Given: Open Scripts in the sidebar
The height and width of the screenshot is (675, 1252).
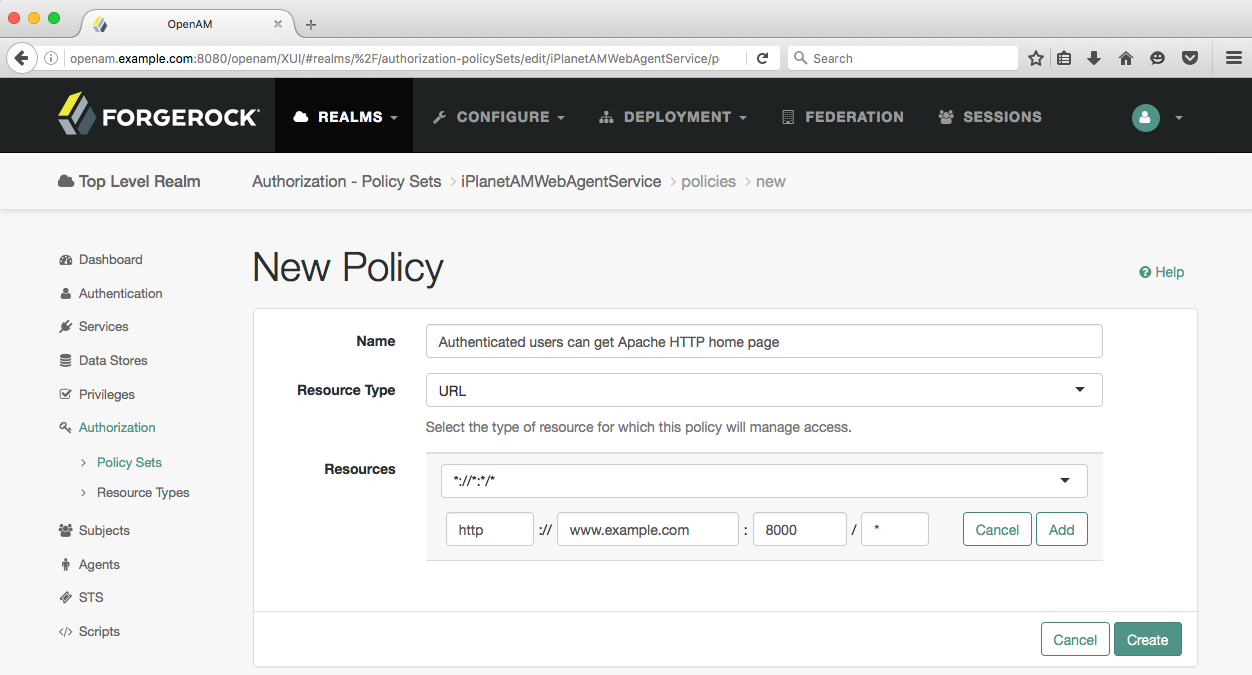Looking at the screenshot, I should pos(99,632).
